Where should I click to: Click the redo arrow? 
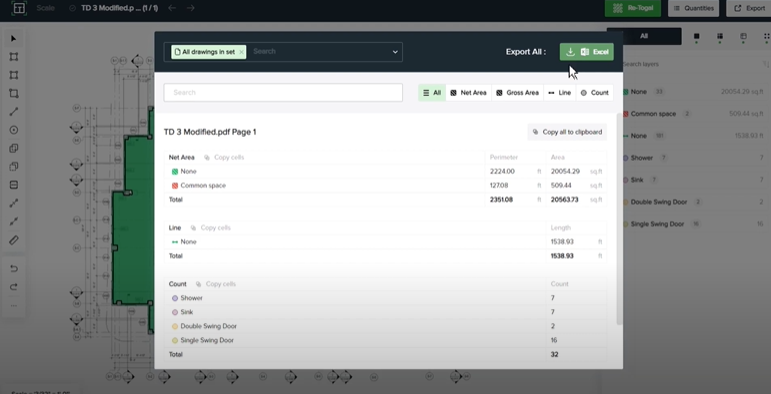pos(14,287)
